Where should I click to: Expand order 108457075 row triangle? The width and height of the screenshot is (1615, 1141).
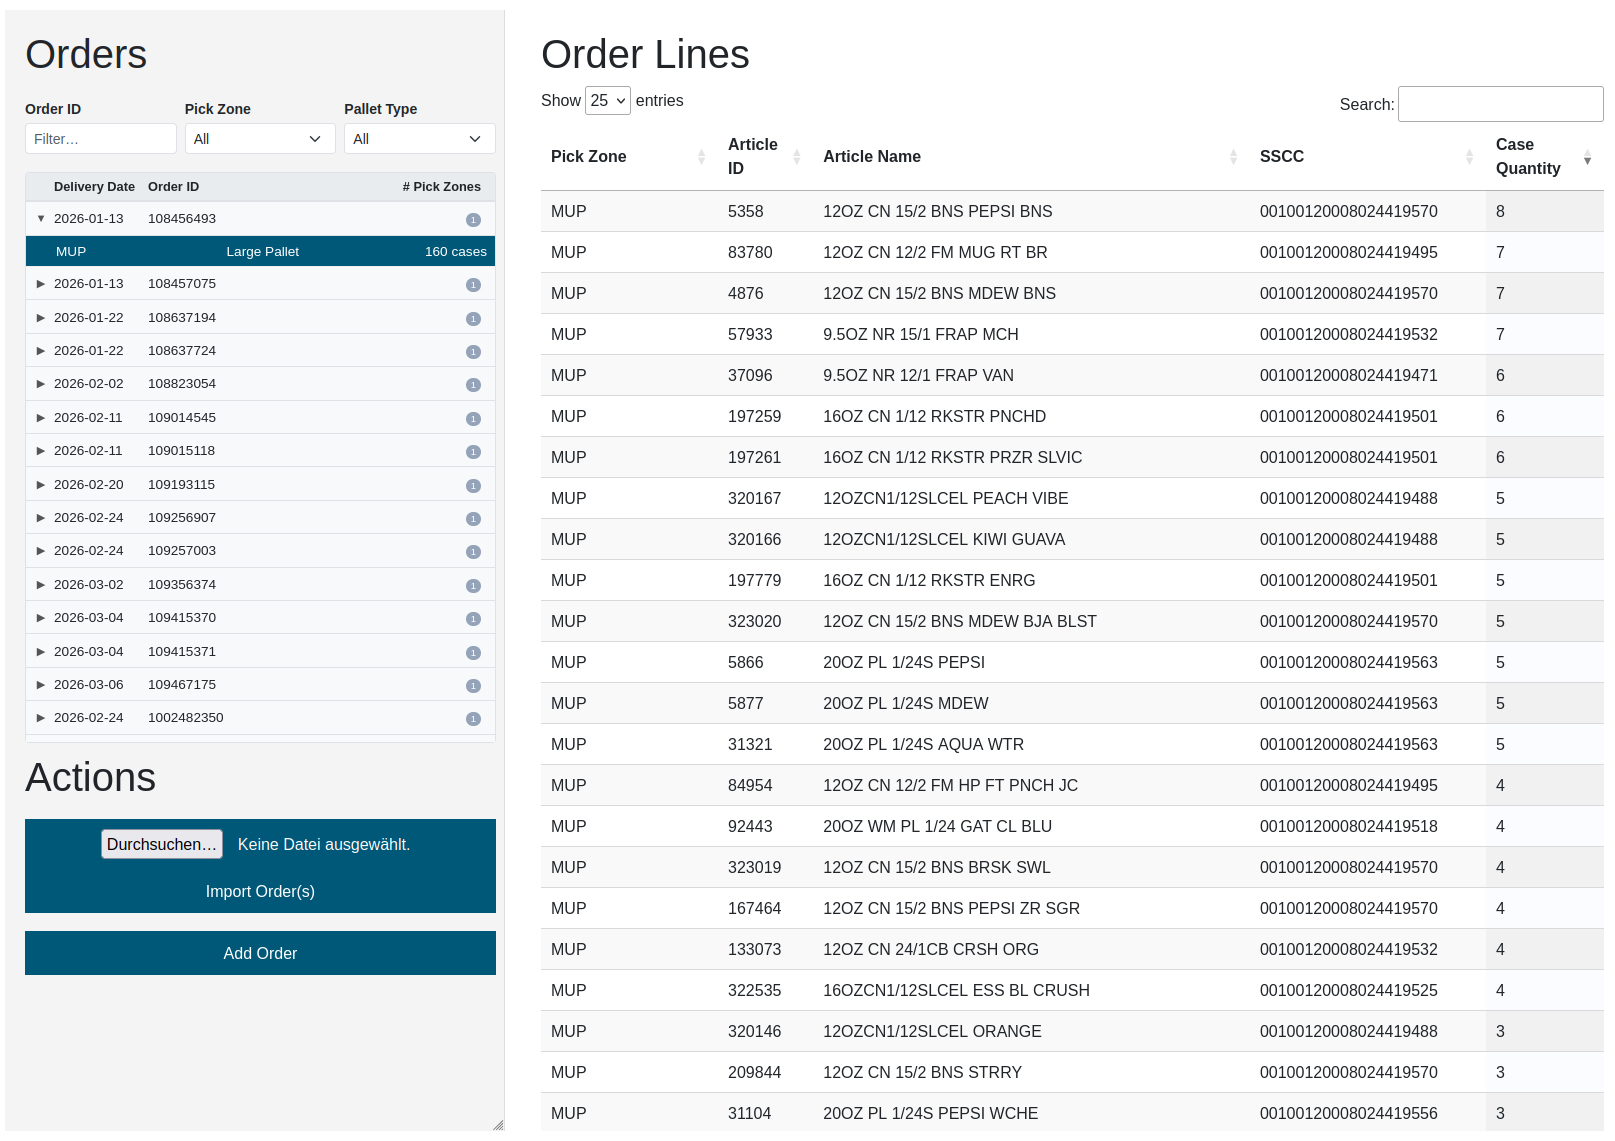(x=41, y=284)
